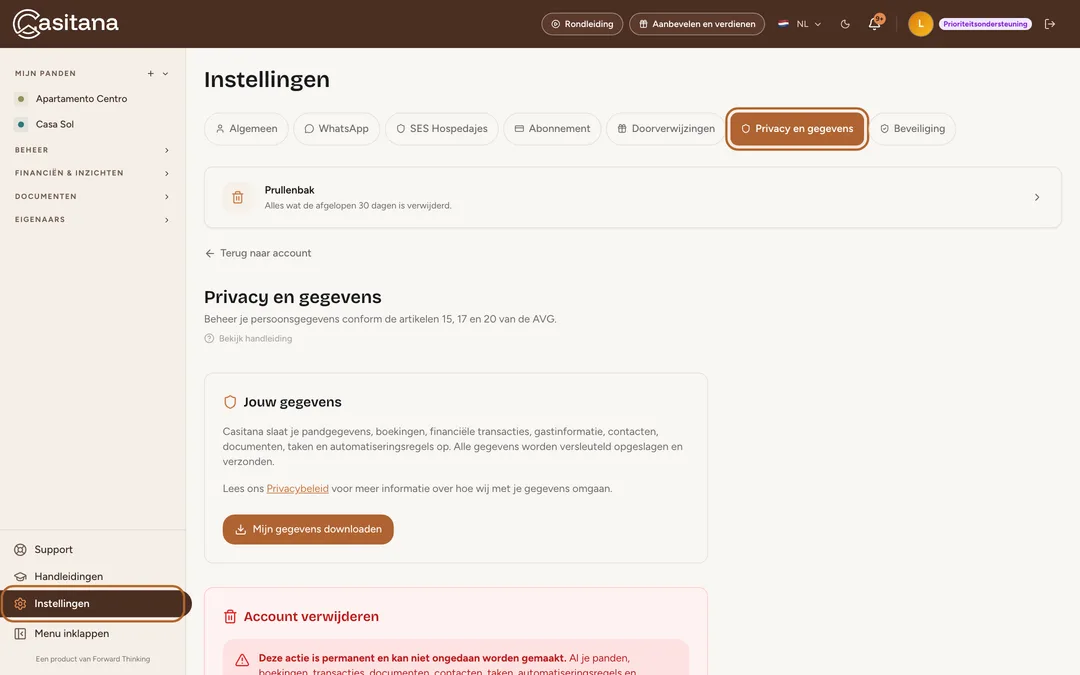Open notifications bell icon
The width and height of the screenshot is (1080, 675).
(875, 23)
